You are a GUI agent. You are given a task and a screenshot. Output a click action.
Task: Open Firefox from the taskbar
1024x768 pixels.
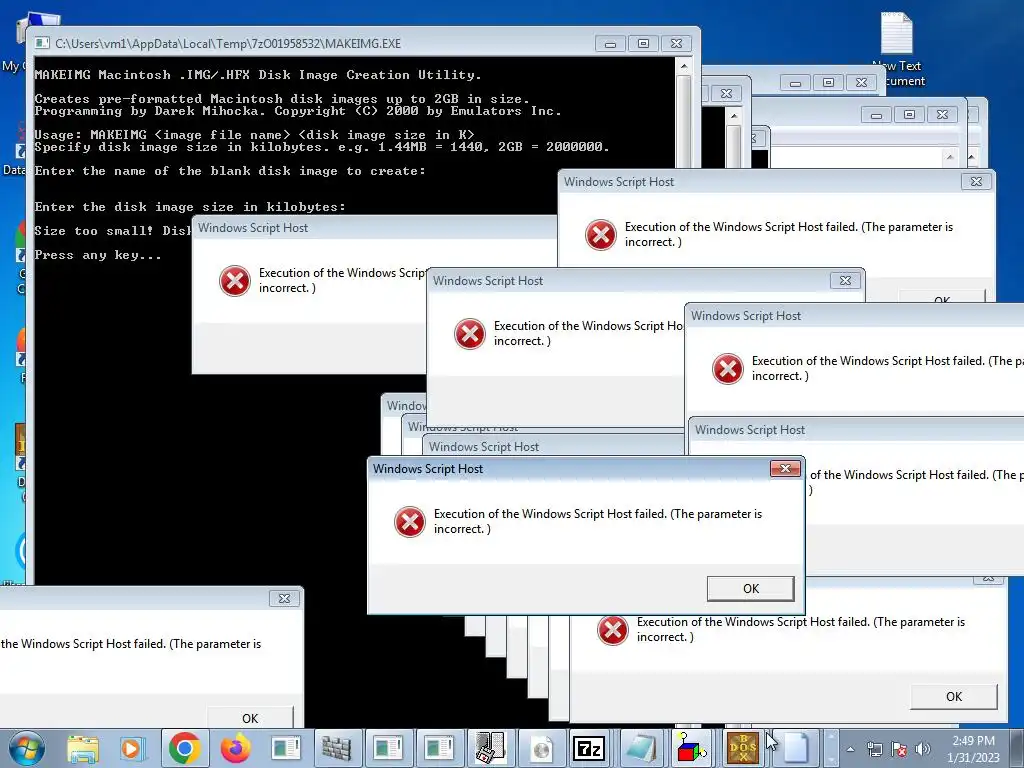click(236, 748)
